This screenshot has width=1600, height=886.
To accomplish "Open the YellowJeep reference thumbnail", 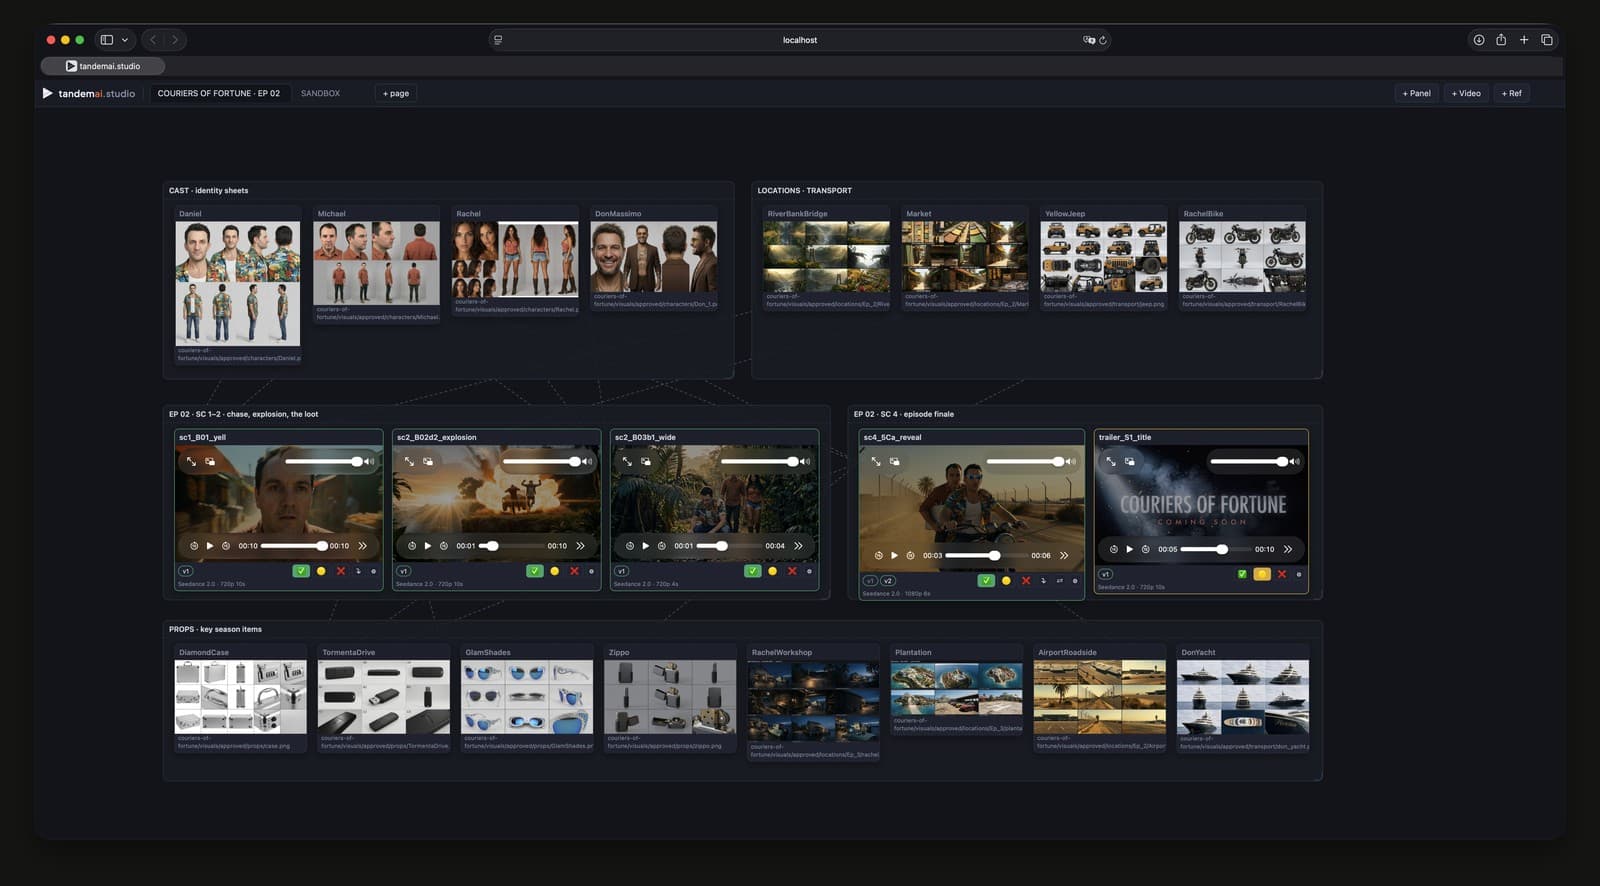I will (x=1103, y=257).
